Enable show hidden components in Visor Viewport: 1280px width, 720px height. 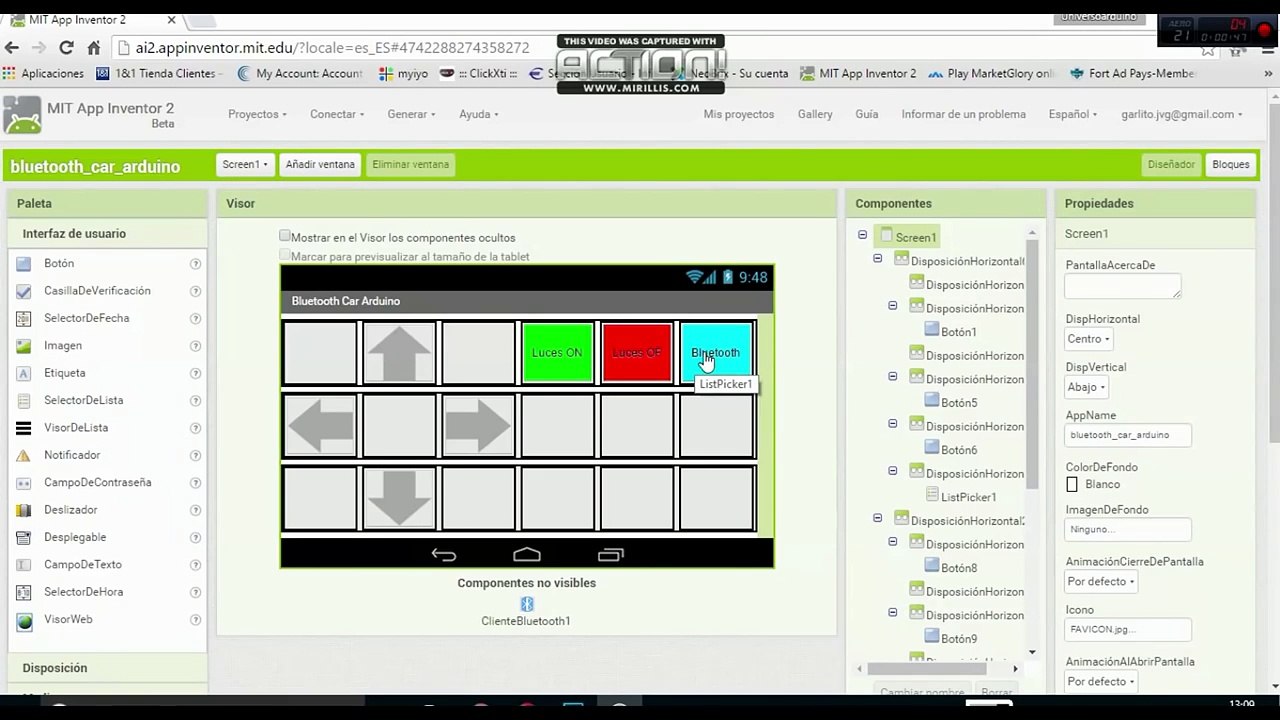click(x=285, y=236)
